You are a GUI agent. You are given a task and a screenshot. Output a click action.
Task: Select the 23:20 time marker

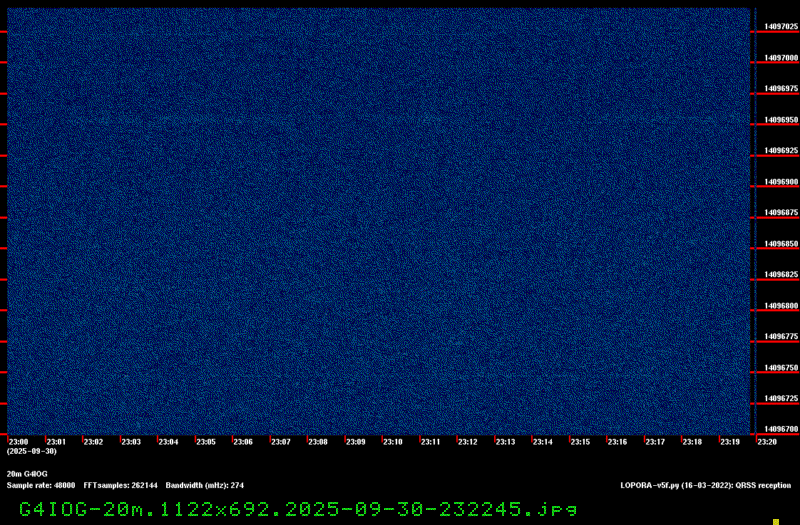[x=767, y=441]
